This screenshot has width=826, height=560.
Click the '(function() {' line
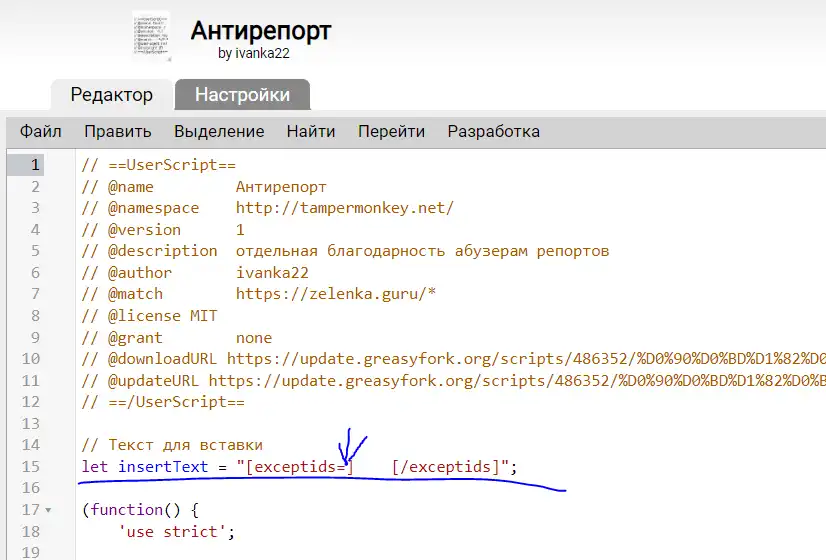140,510
